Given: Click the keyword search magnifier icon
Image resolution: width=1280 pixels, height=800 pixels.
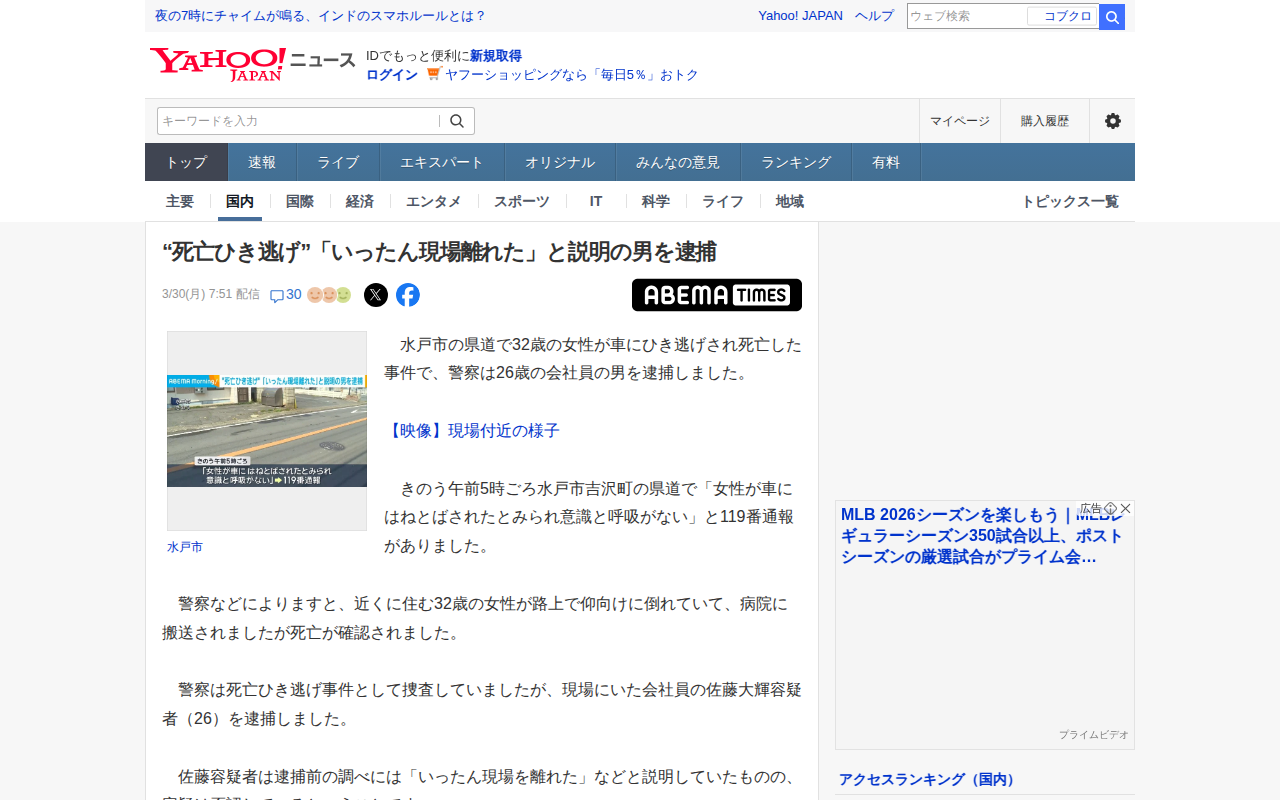Looking at the screenshot, I should (x=457, y=121).
